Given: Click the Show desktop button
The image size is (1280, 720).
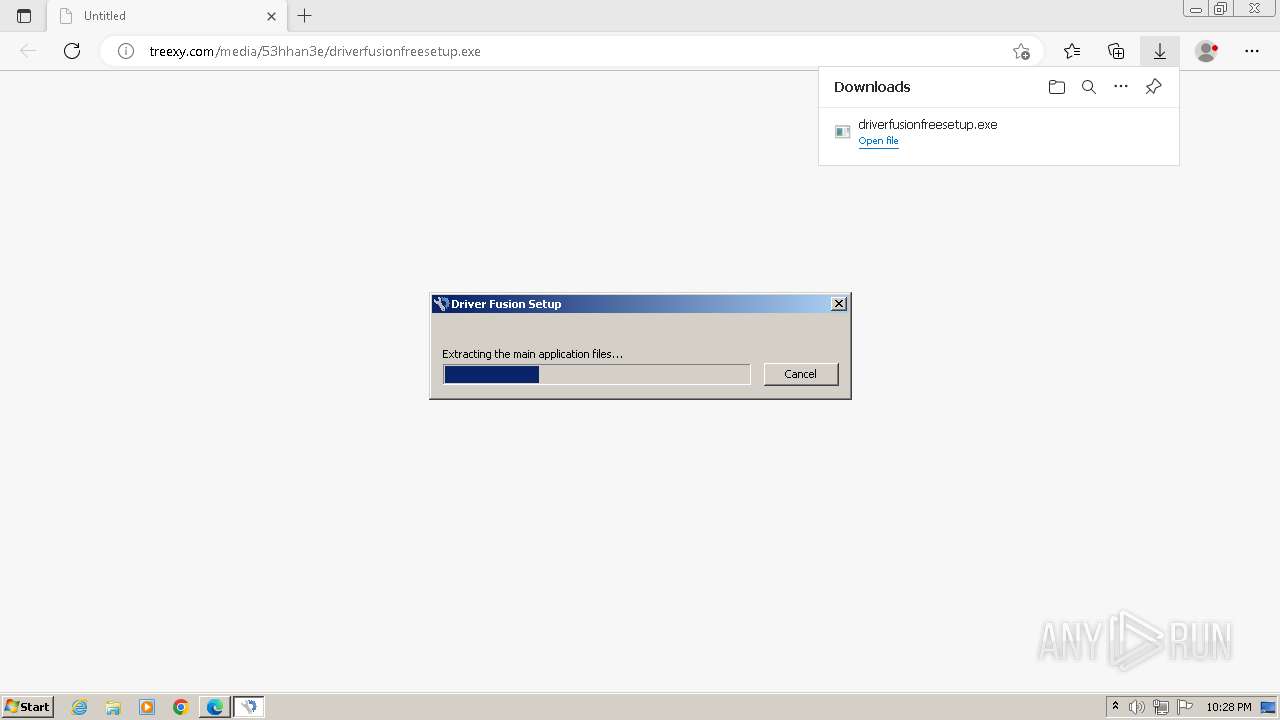Looking at the screenshot, I should (x=1269, y=707).
